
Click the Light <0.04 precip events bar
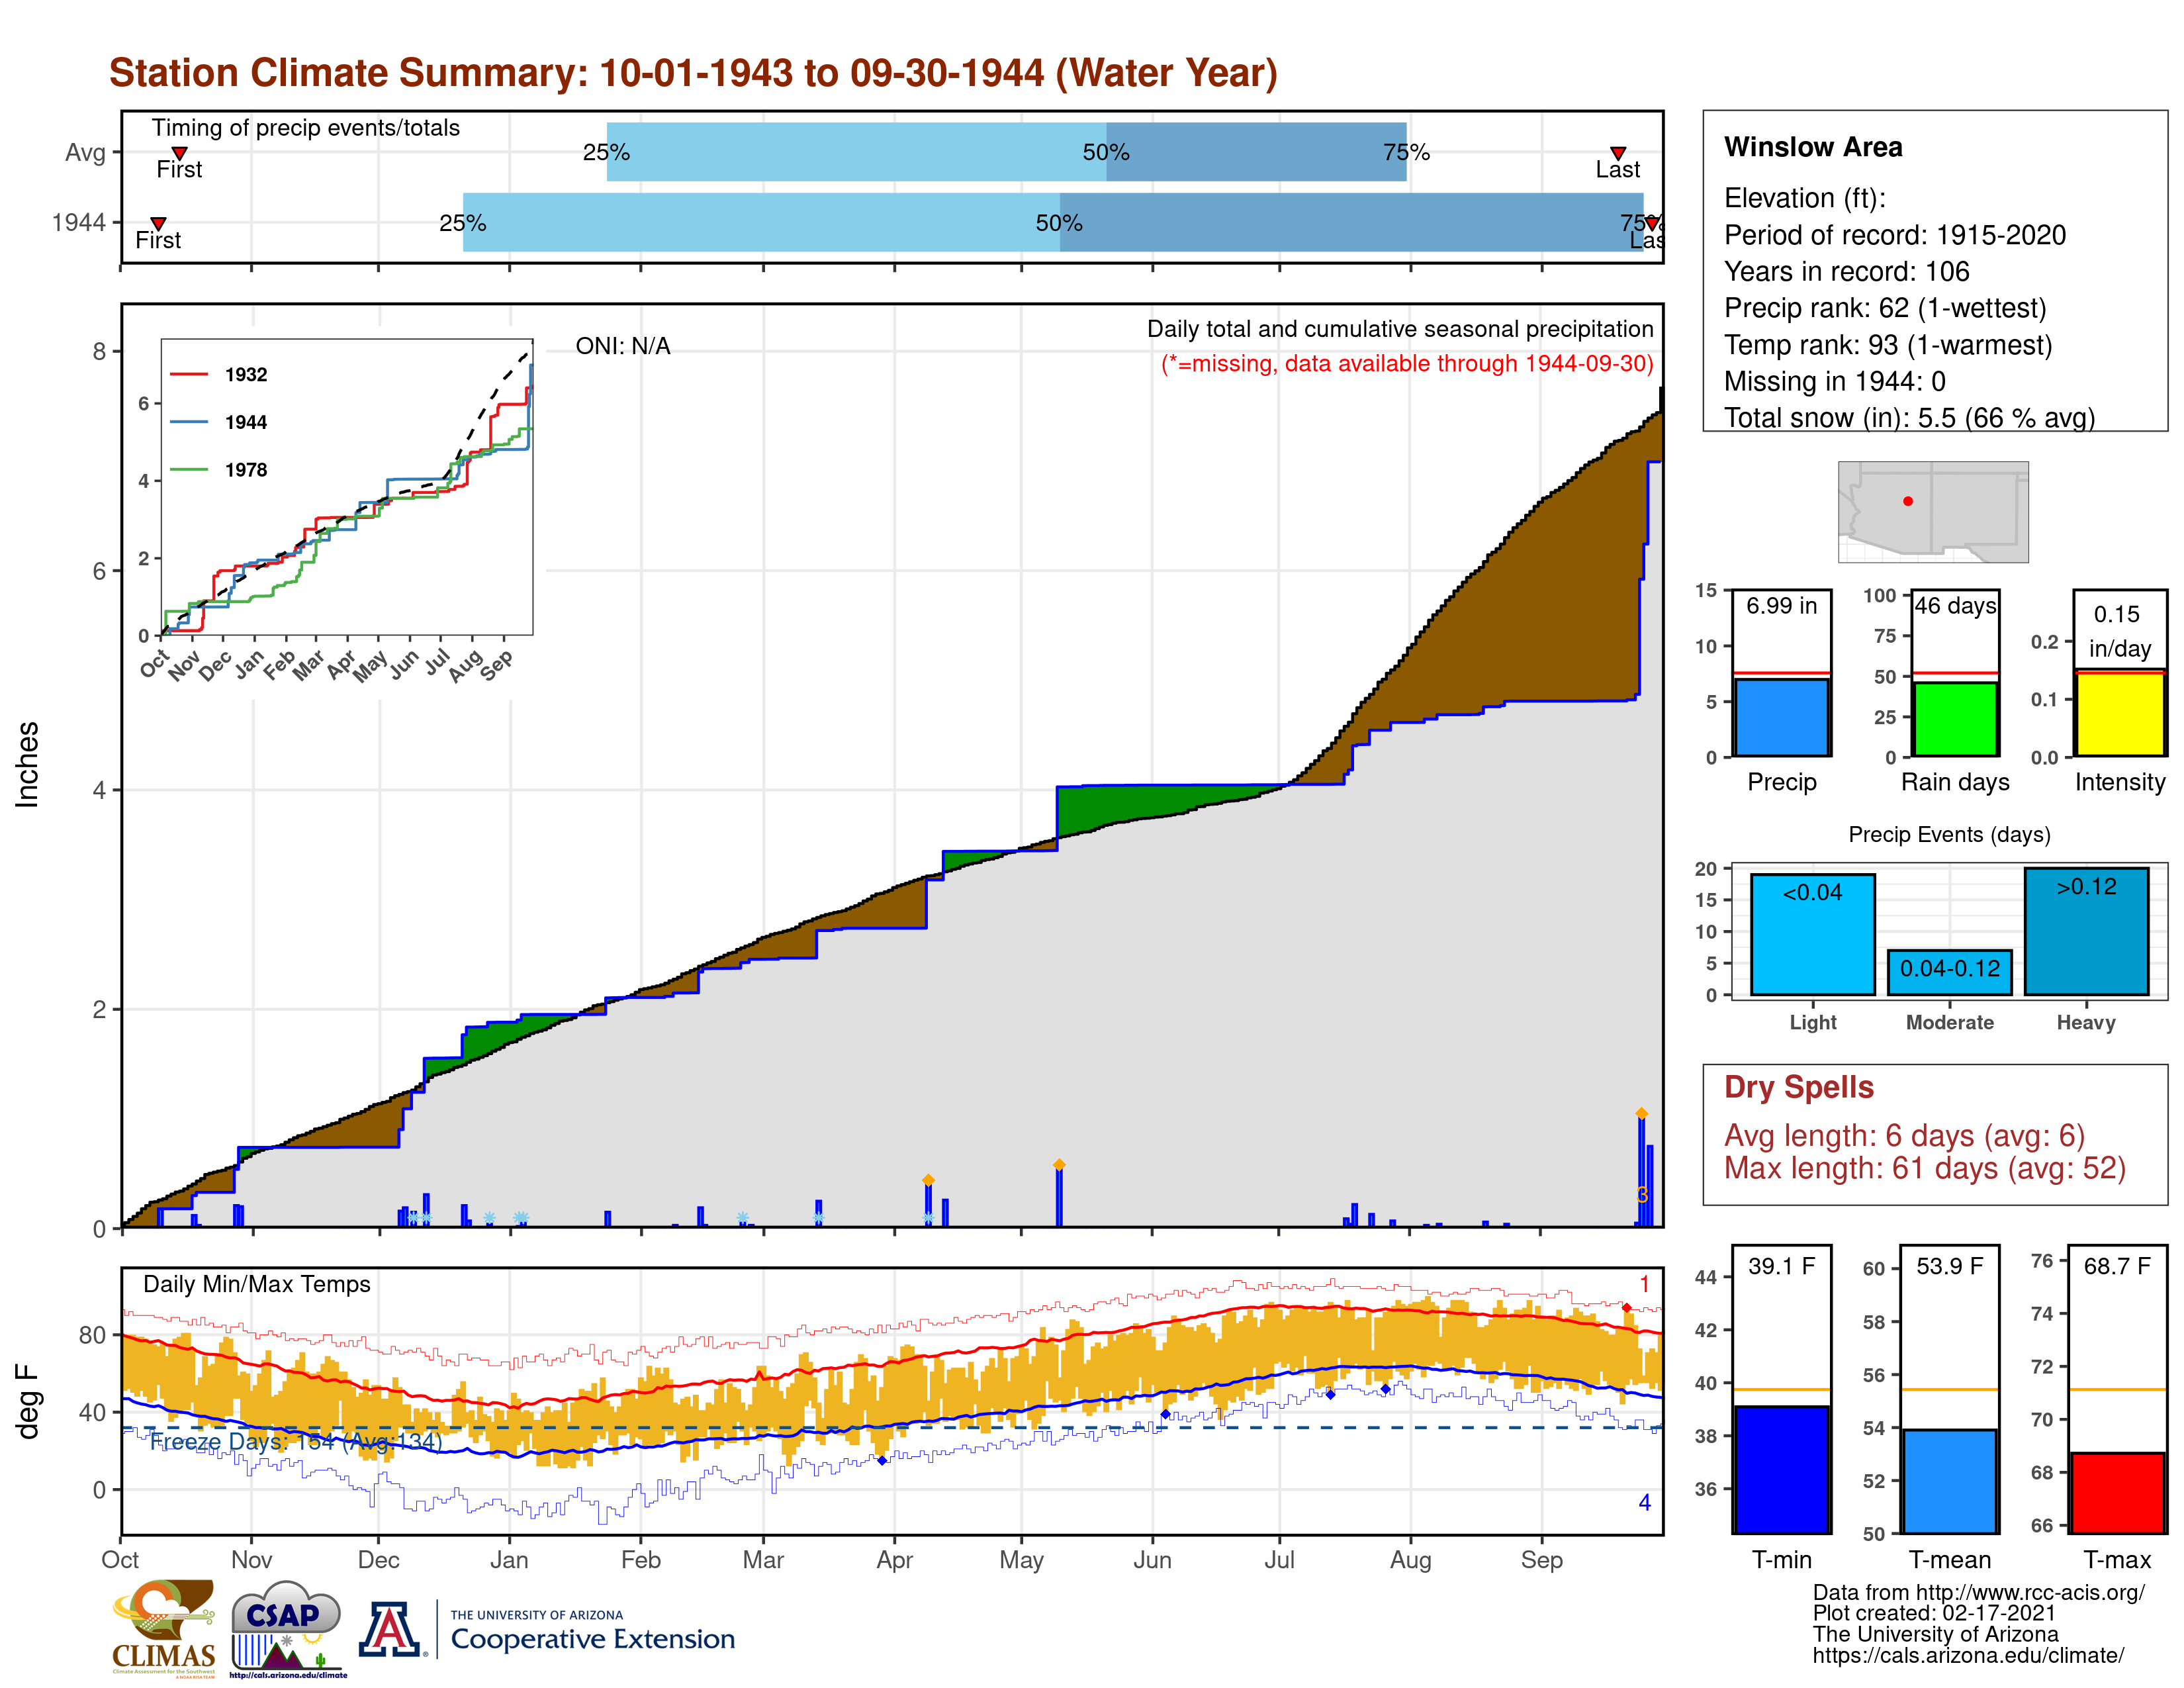1813,934
